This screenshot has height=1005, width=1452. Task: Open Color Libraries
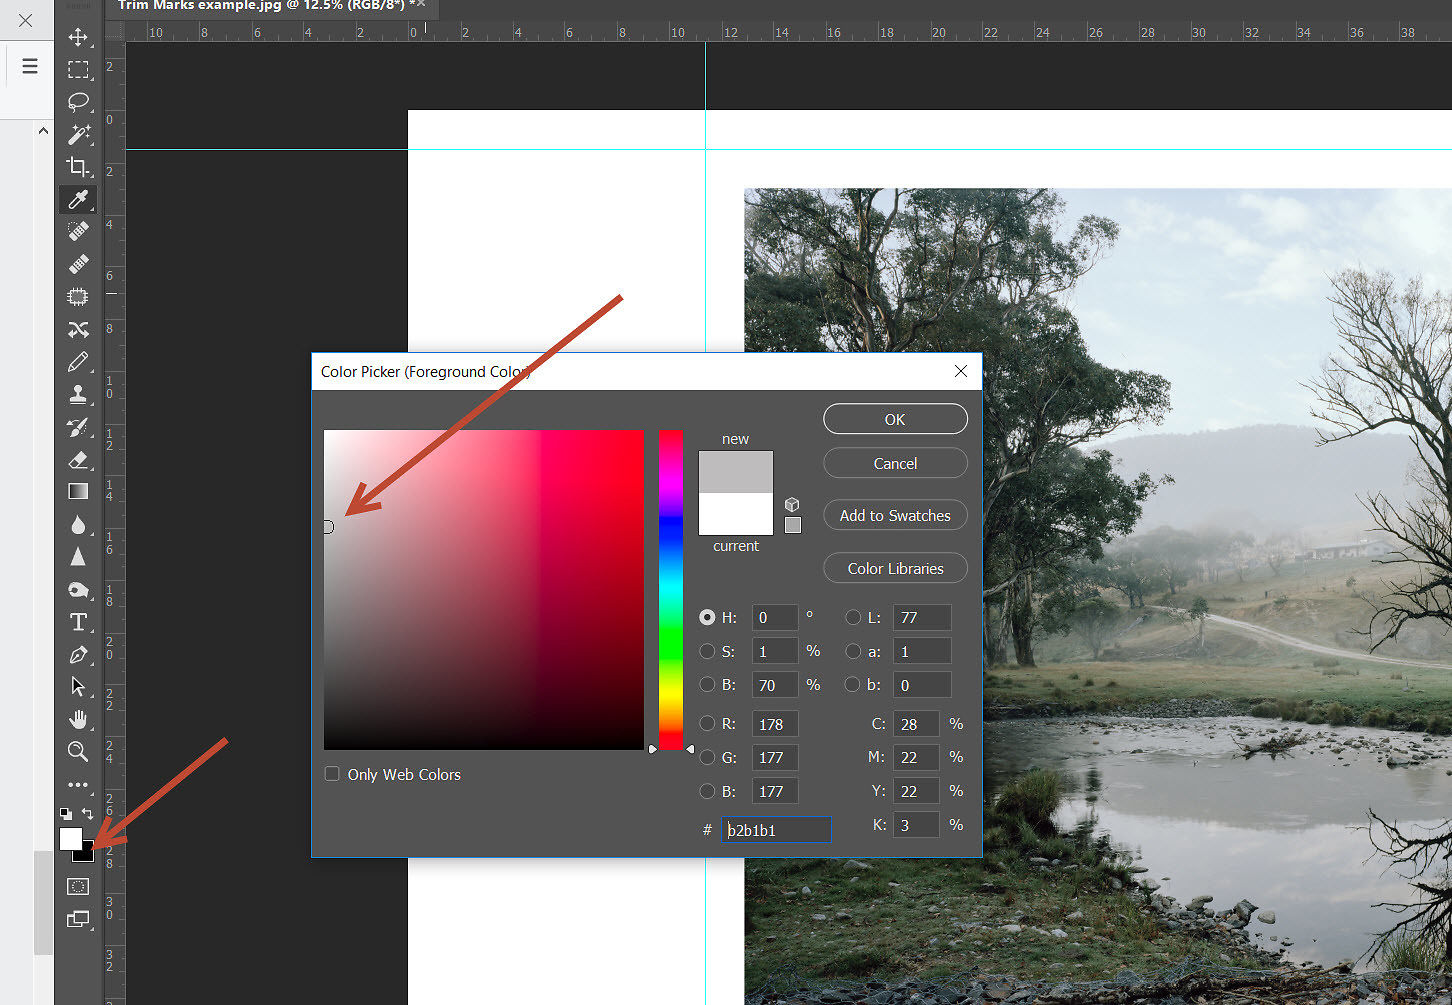pos(894,567)
